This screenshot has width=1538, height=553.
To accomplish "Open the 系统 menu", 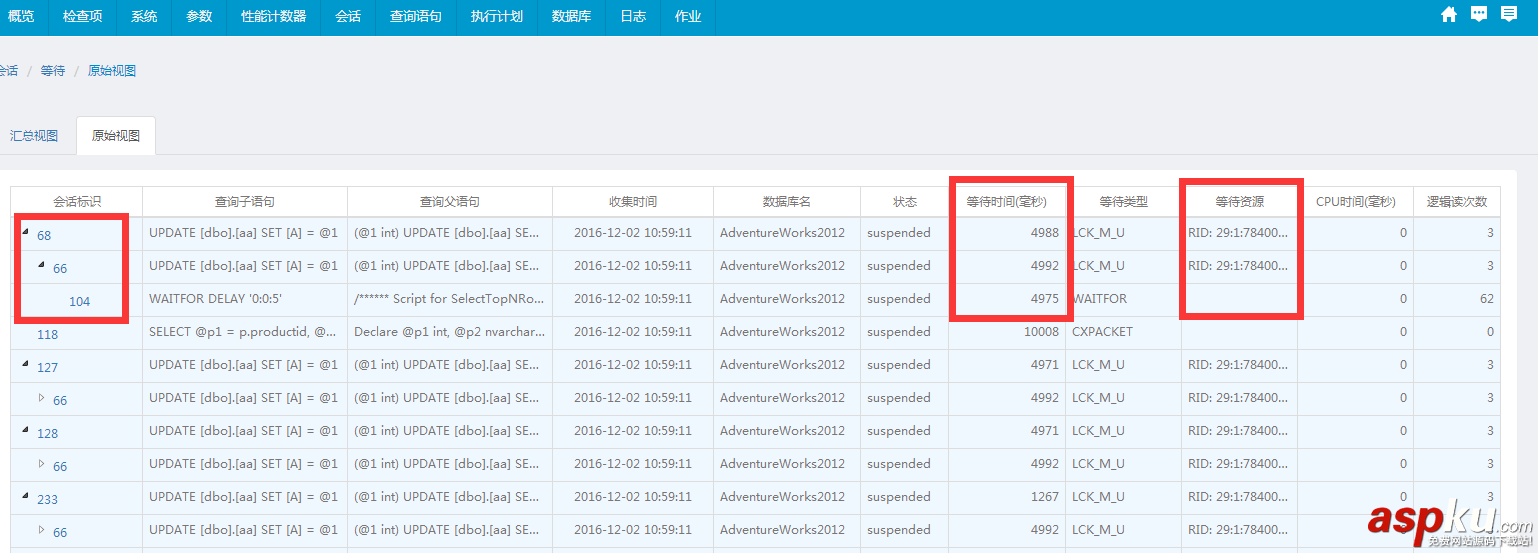I will point(144,16).
